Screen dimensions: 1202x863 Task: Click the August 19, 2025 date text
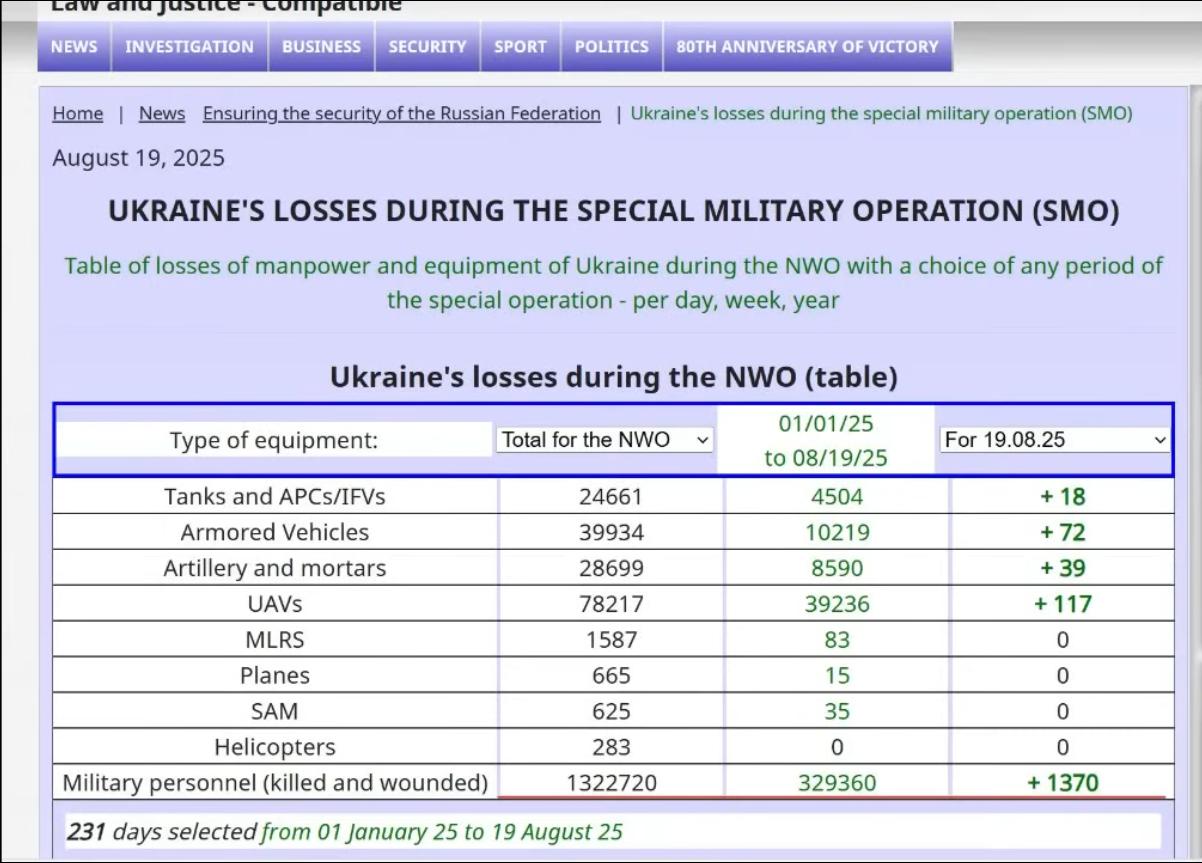[x=138, y=158]
